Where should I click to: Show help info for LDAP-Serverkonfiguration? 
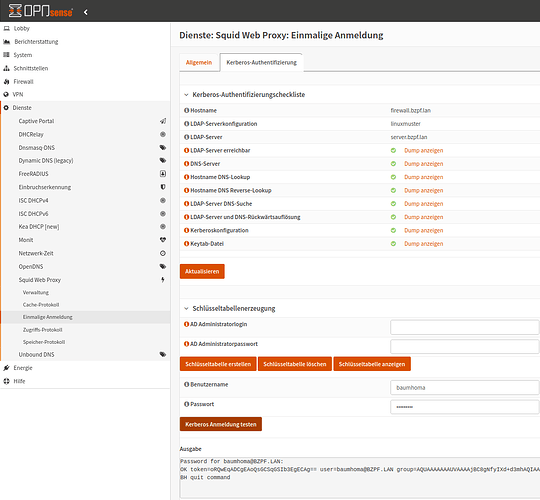click(186, 124)
